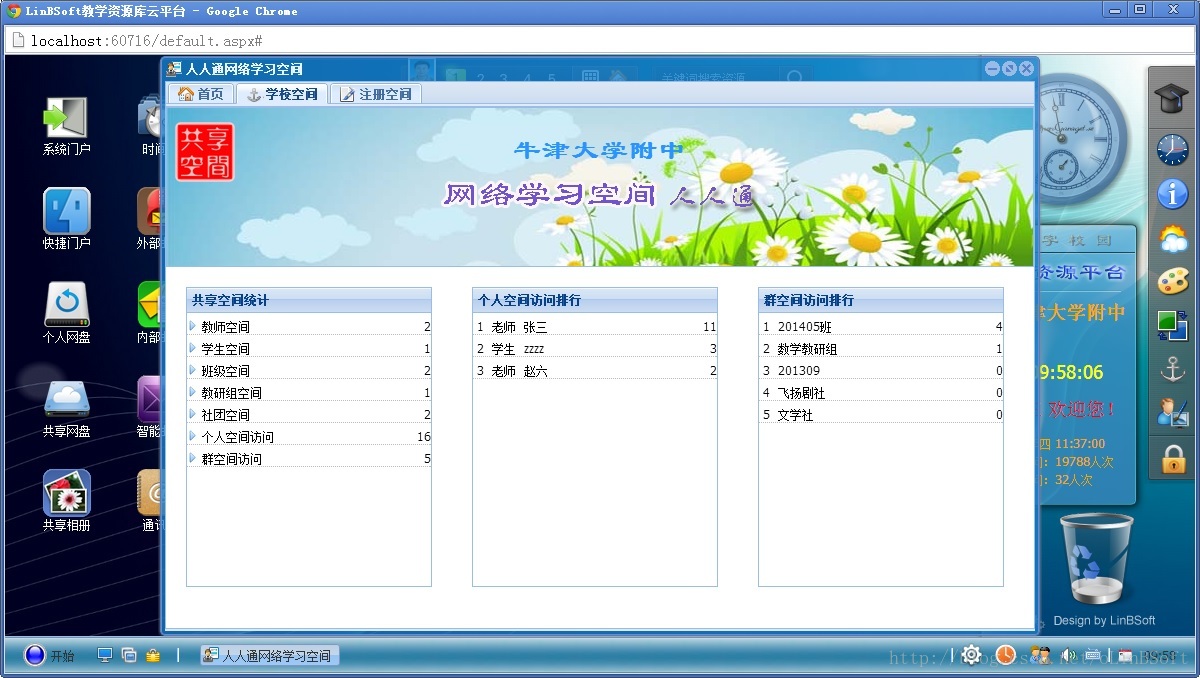Expand the 教研组空间 row triangle
The width and height of the screenshot is (1200, 678).
pos(192,392)
